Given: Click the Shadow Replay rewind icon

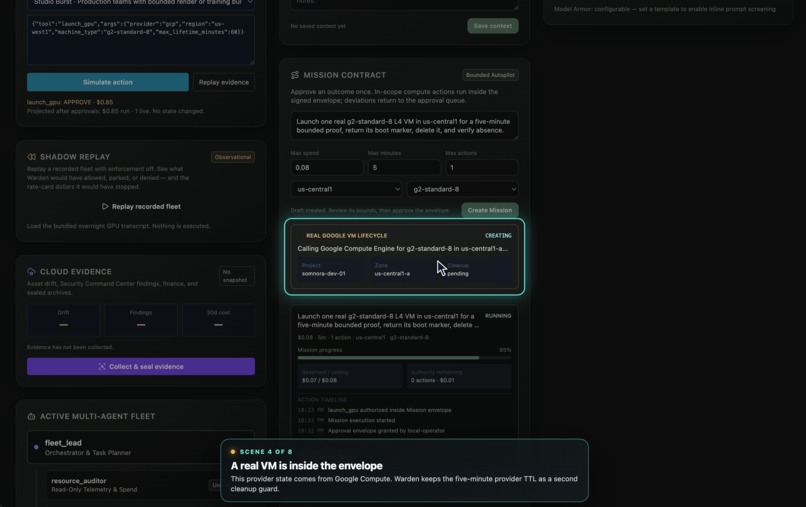Looking at the screenshot, I should coord(31,157).
